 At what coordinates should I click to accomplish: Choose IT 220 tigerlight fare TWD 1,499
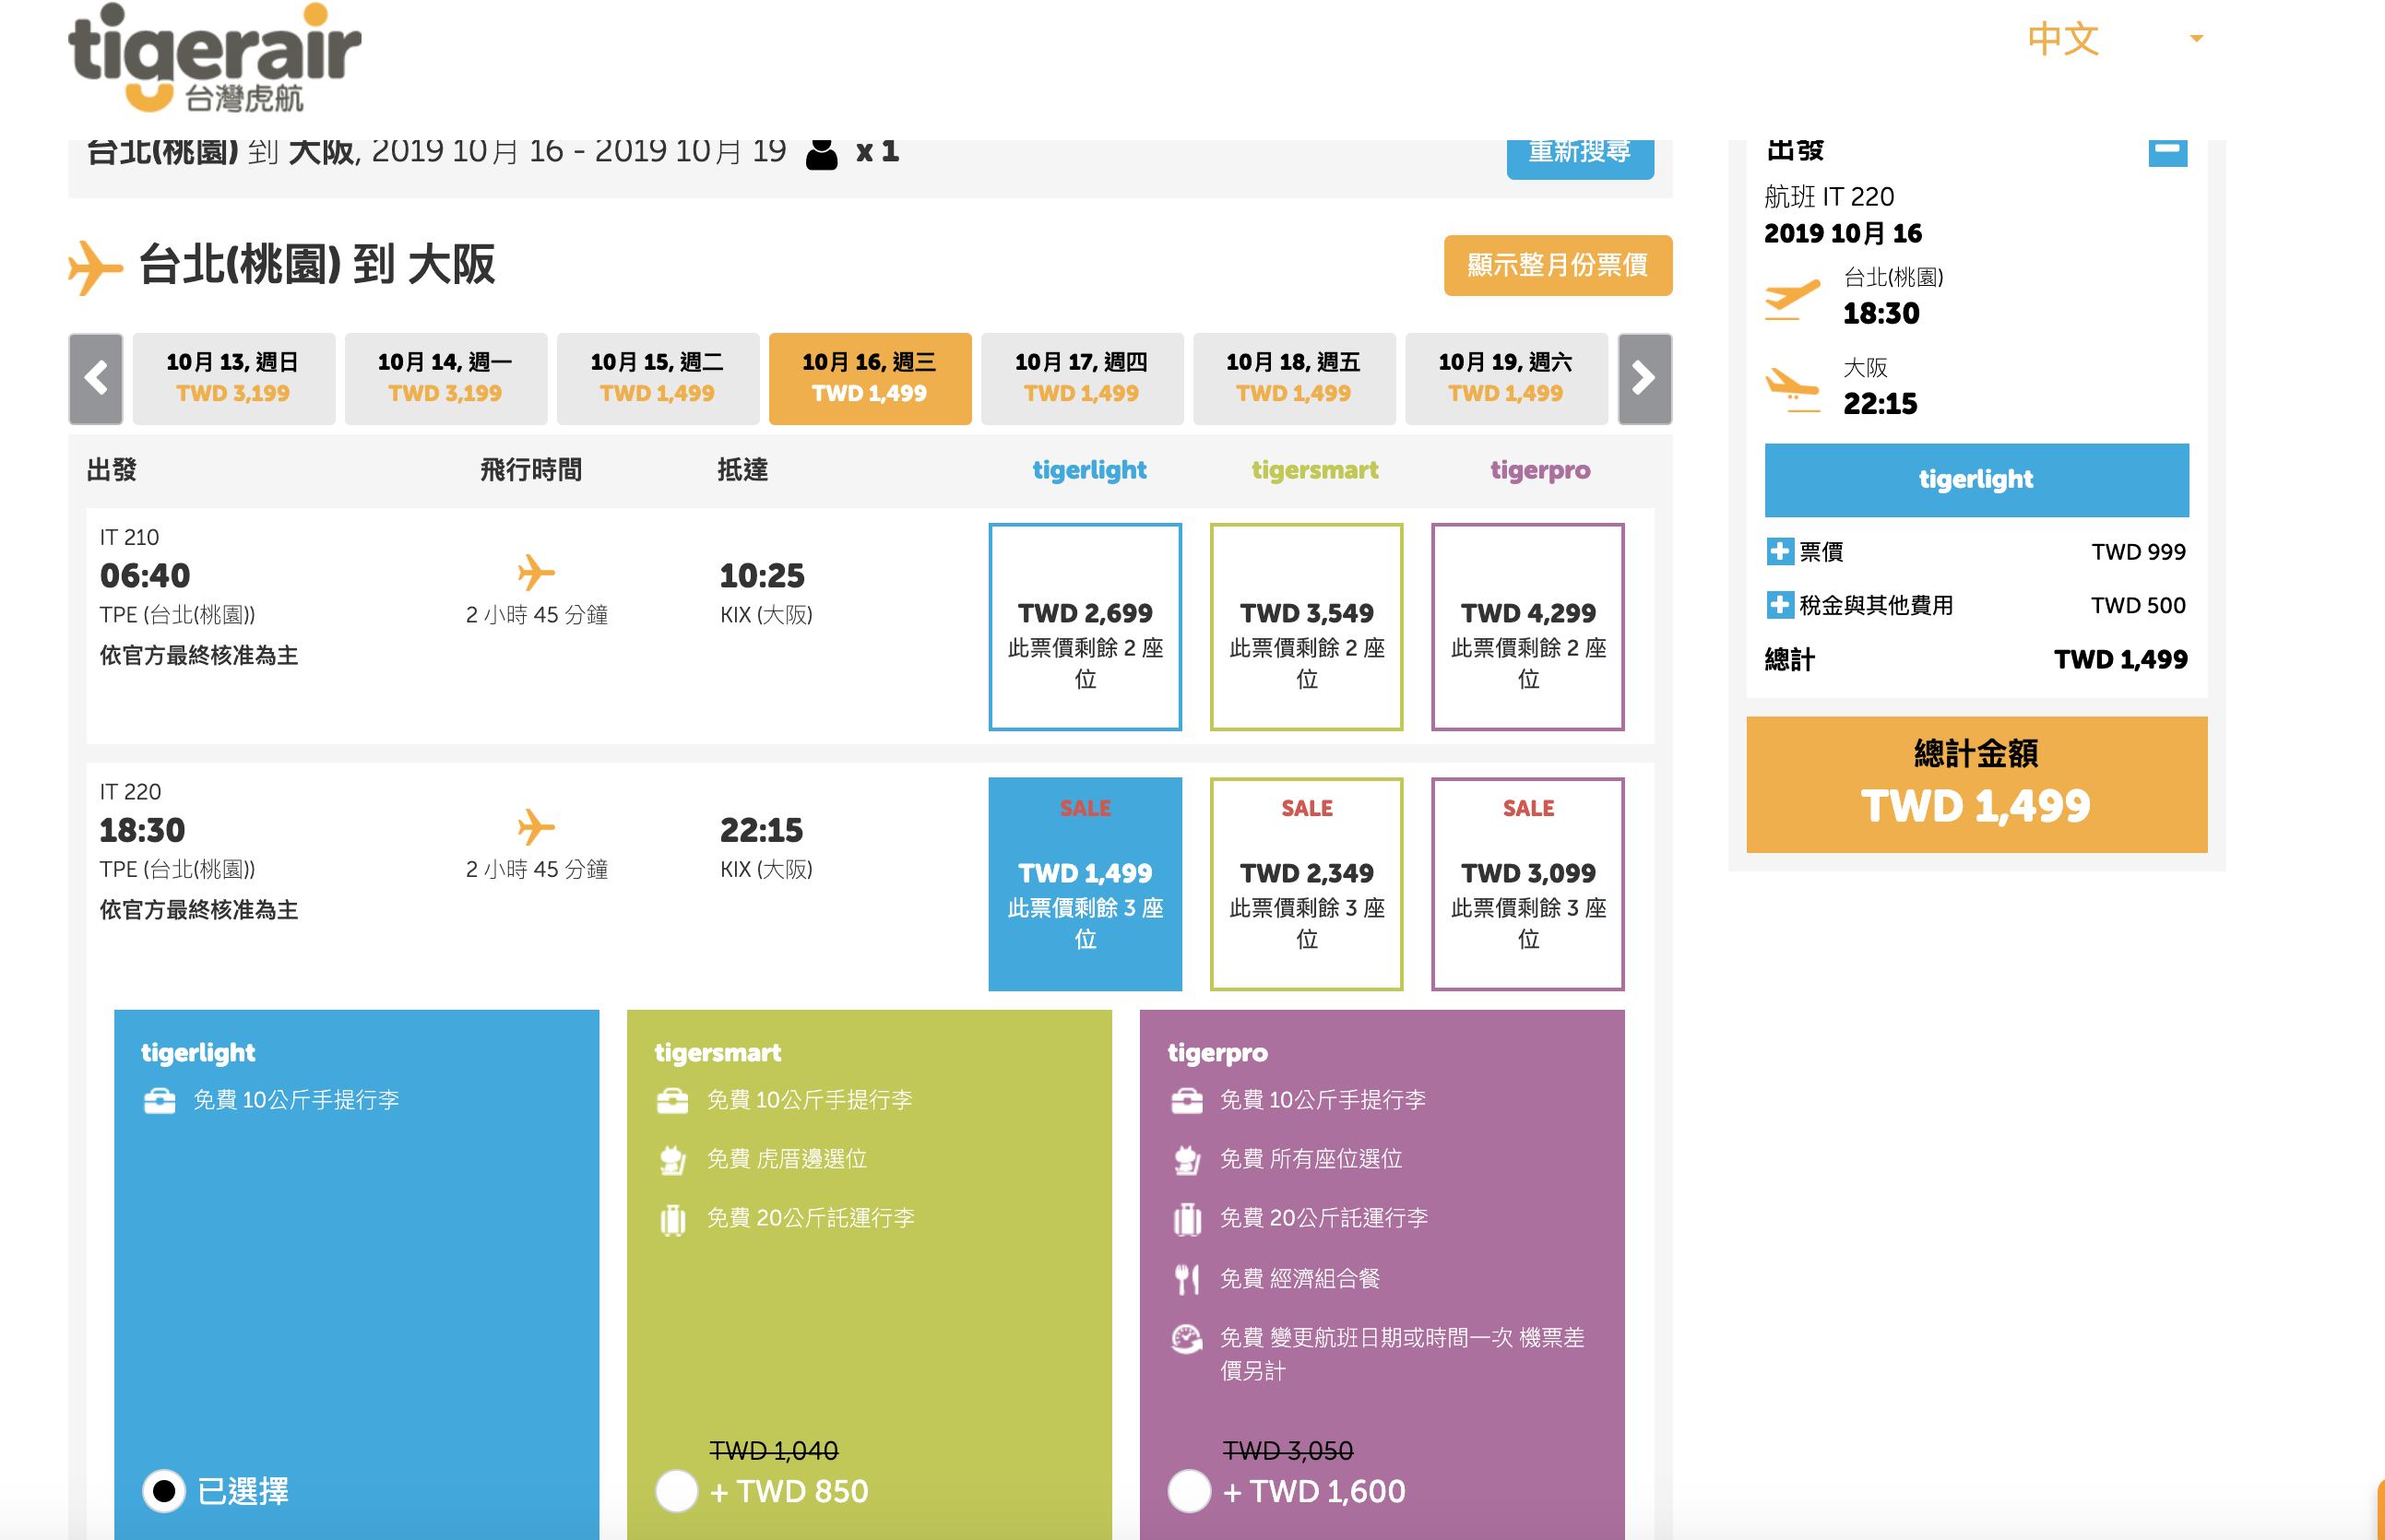1085,884
